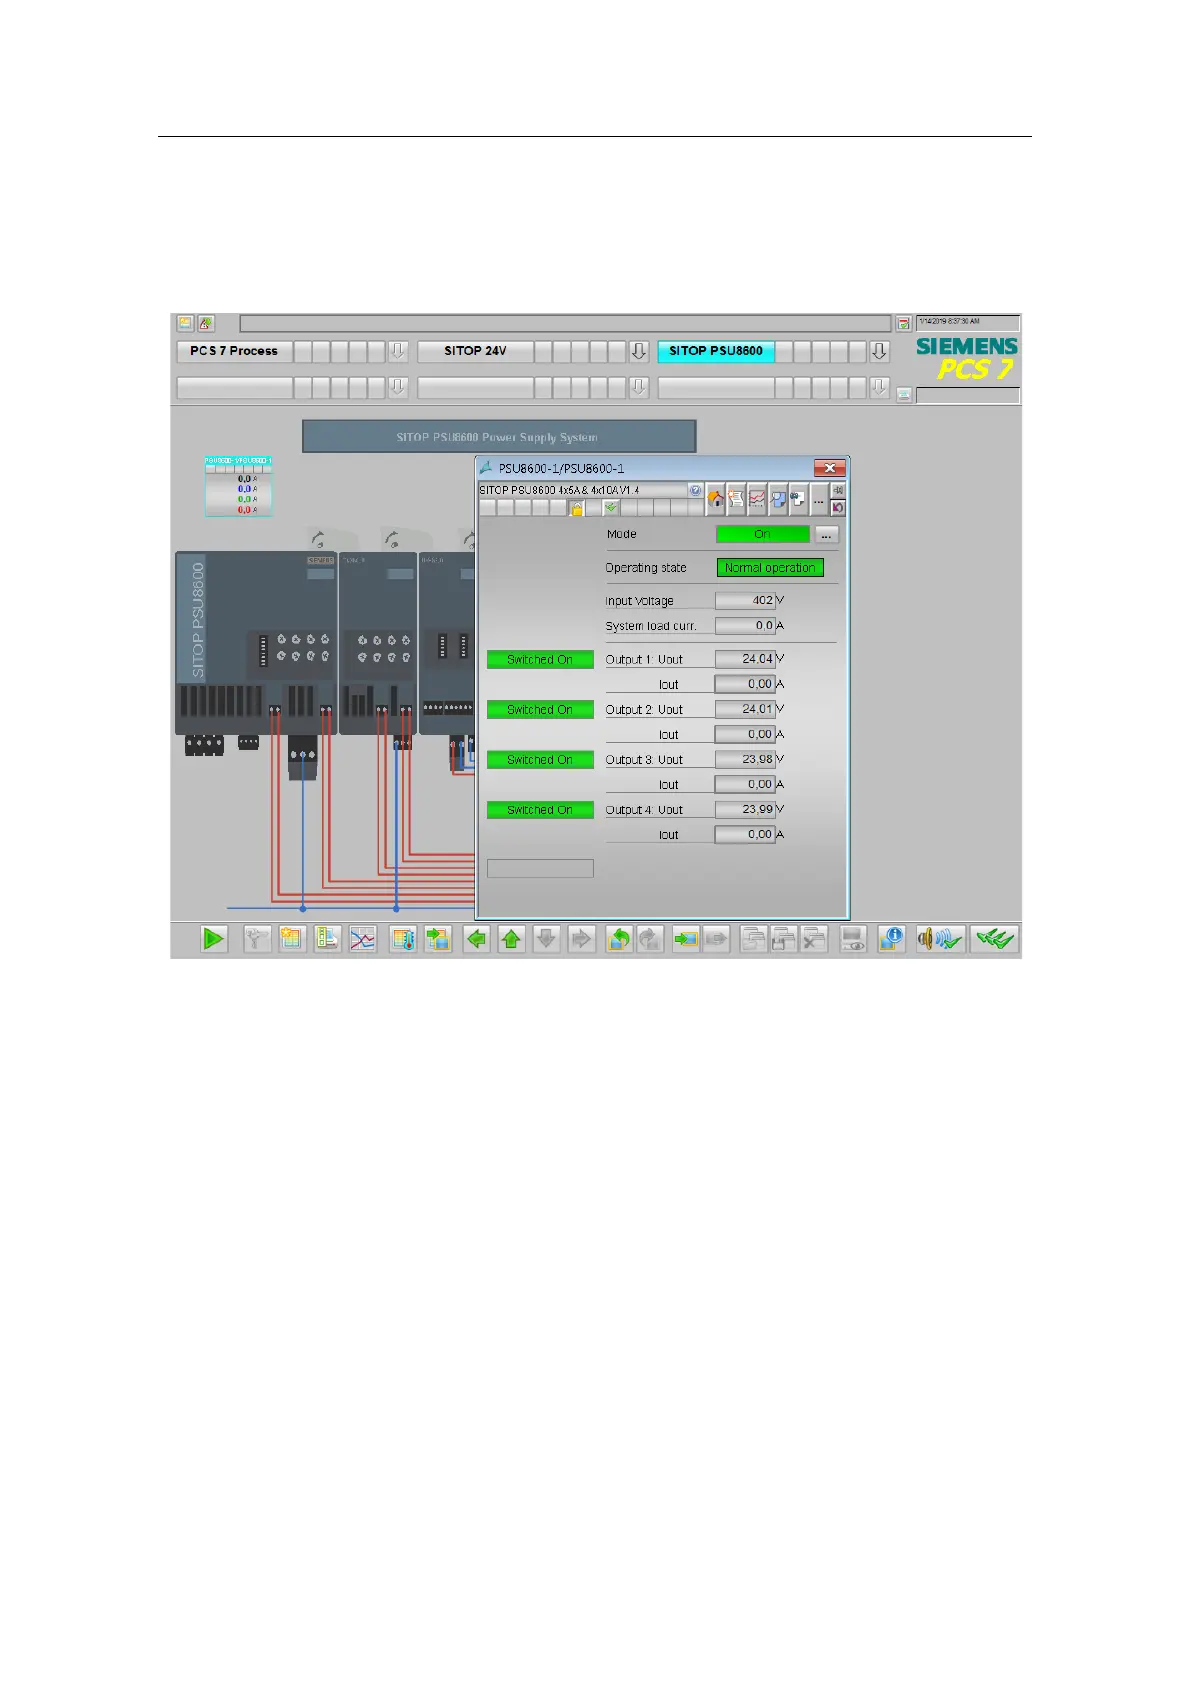Image resolution: width=1191 pixels, height=1684 pixels.
Task: Expand the SITOP 24V area down arrow
Action: [638, 351]
